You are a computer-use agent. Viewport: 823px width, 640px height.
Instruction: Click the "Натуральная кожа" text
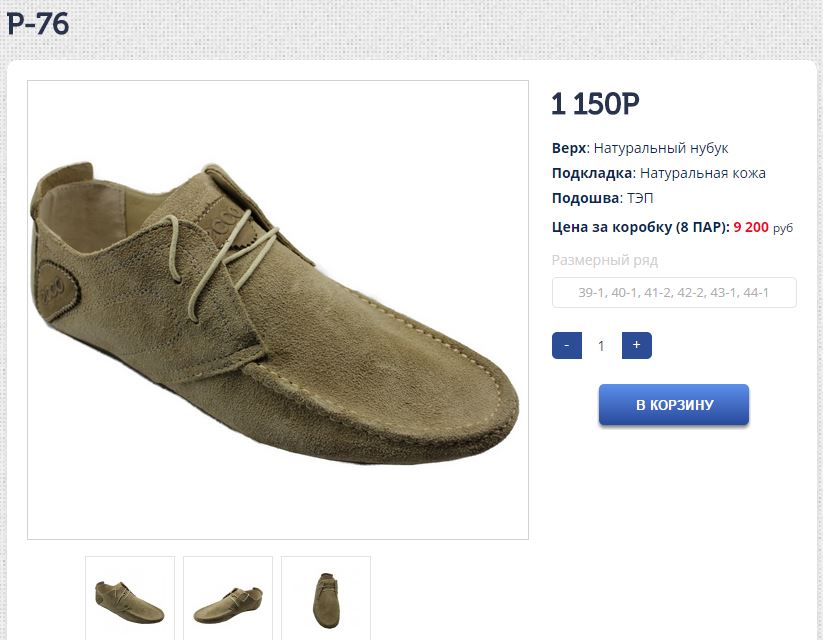(x=703, y=173)
